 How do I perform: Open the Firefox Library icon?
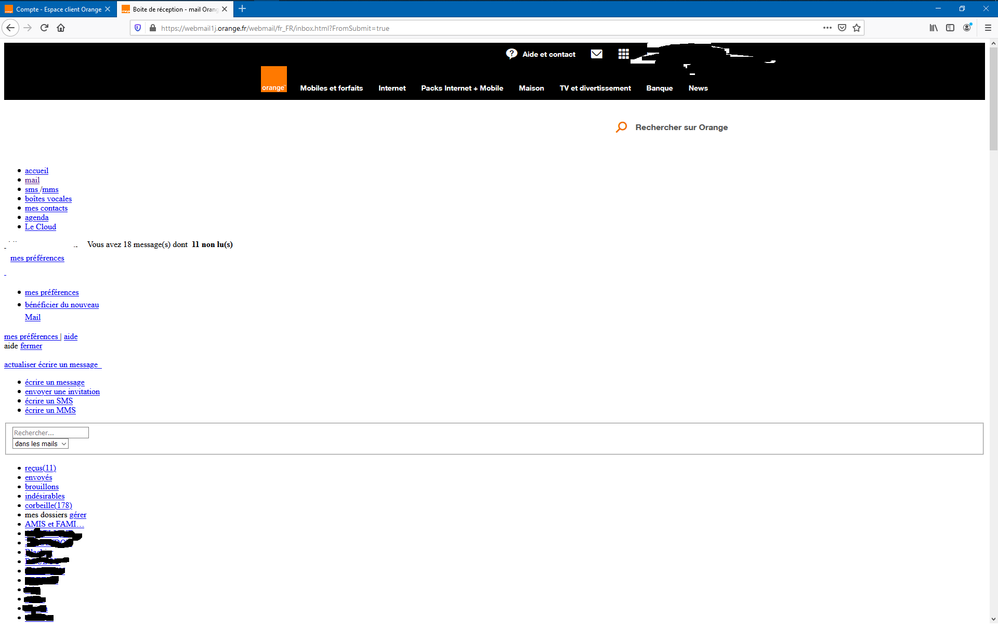pyautogui.click(x=934, y=28)
